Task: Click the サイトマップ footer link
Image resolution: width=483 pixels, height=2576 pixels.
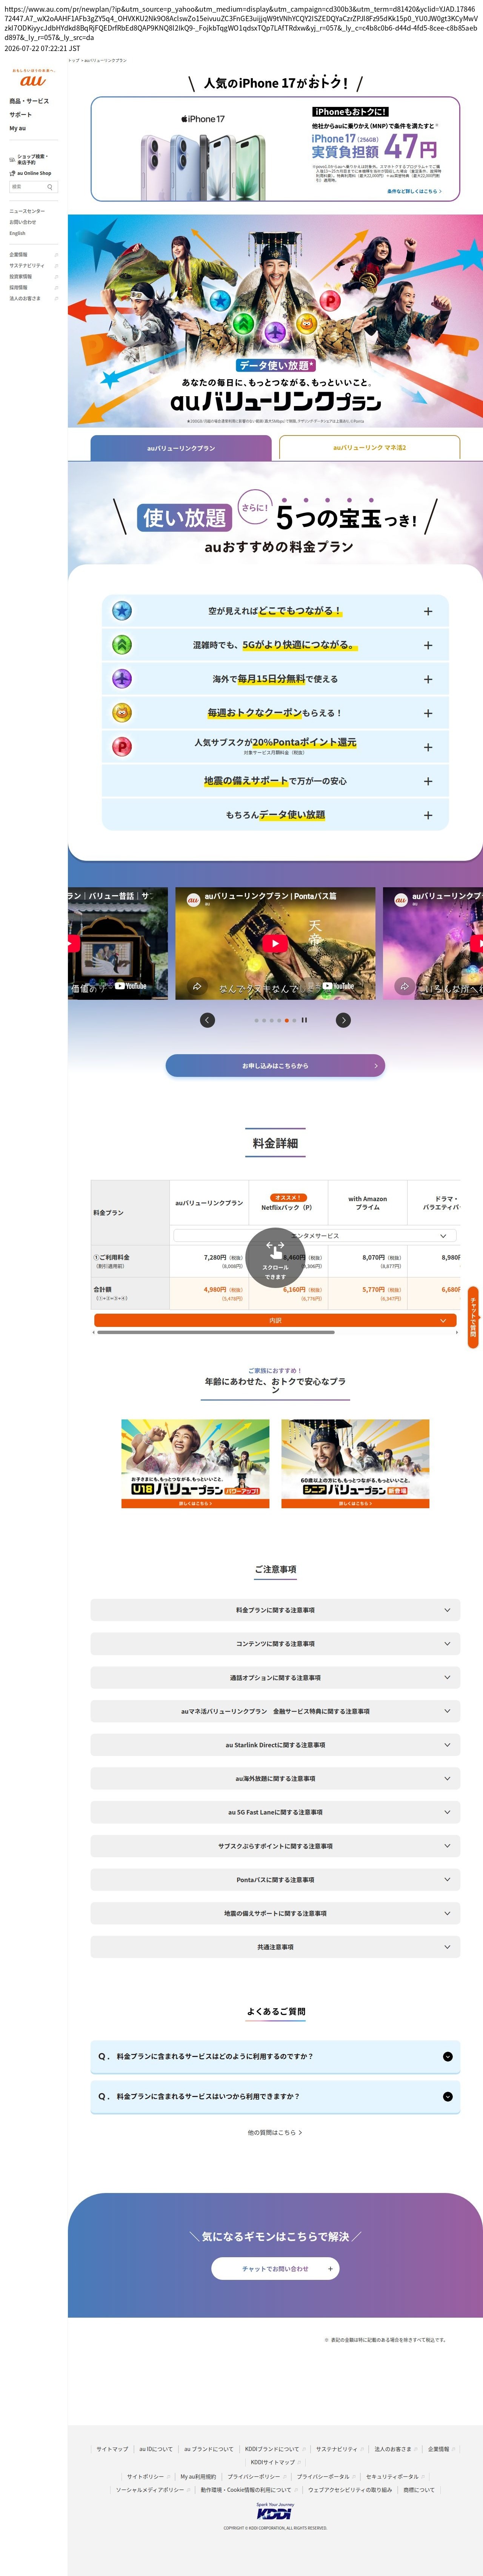Action: tap(112, 2449)
